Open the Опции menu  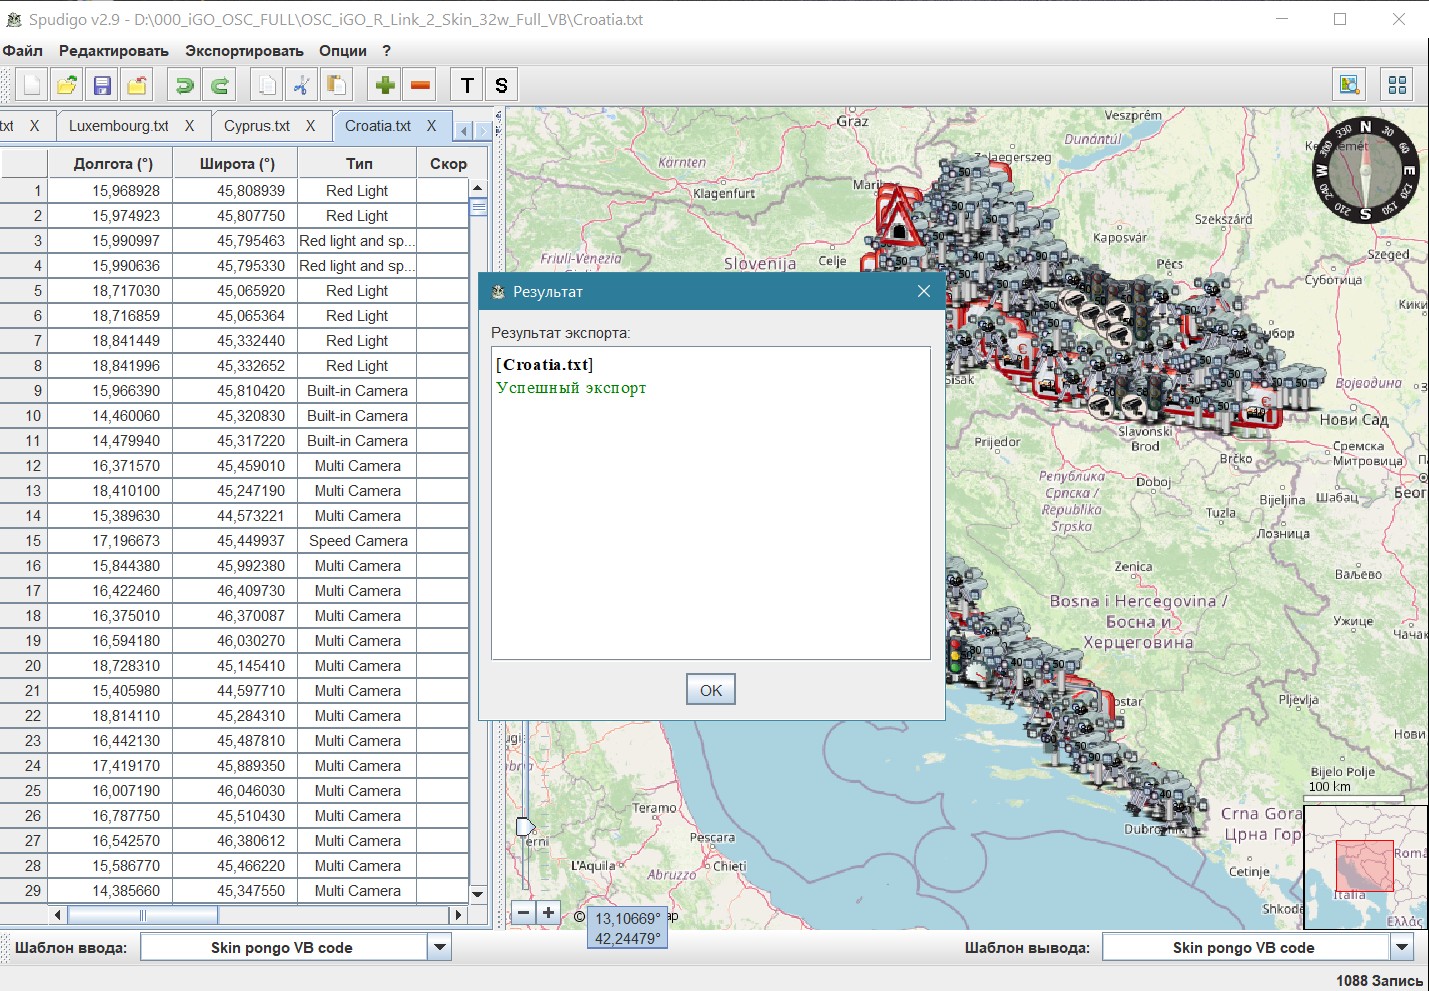pyautogui.click(x=343, y=51)
